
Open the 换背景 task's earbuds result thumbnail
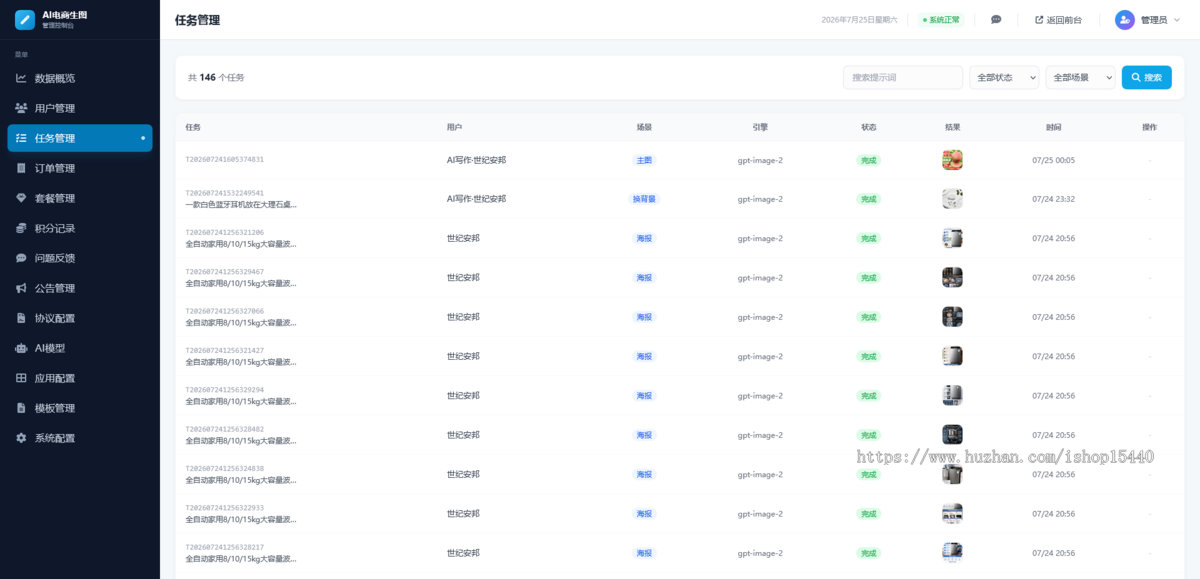[x=952, y=199]
